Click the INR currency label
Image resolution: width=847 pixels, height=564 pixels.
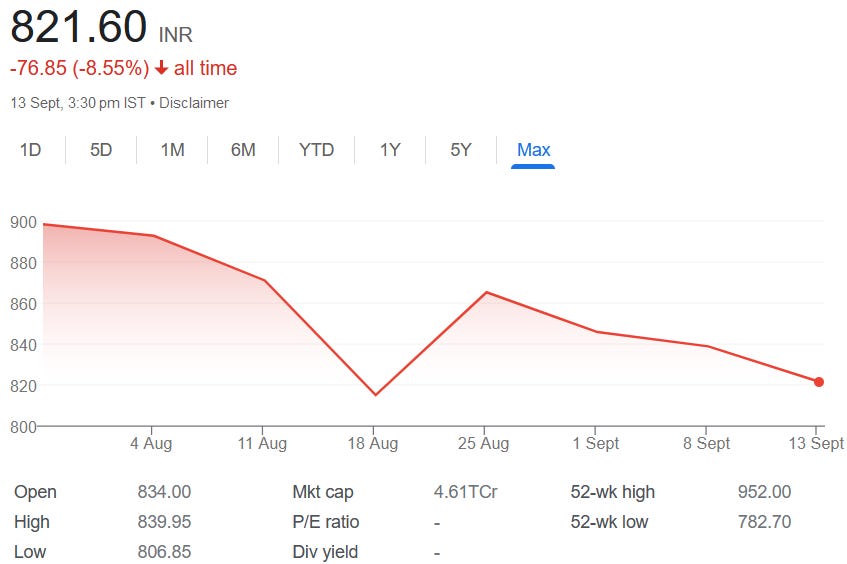coord(176,35)
